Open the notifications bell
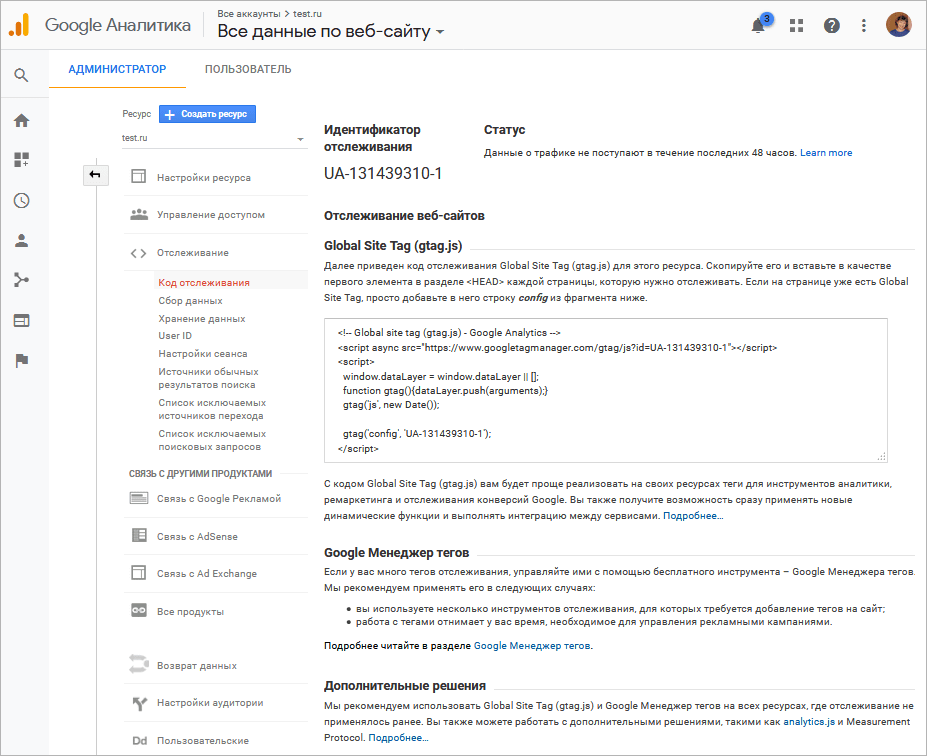The image size is (927, 756). pos(759,25)
